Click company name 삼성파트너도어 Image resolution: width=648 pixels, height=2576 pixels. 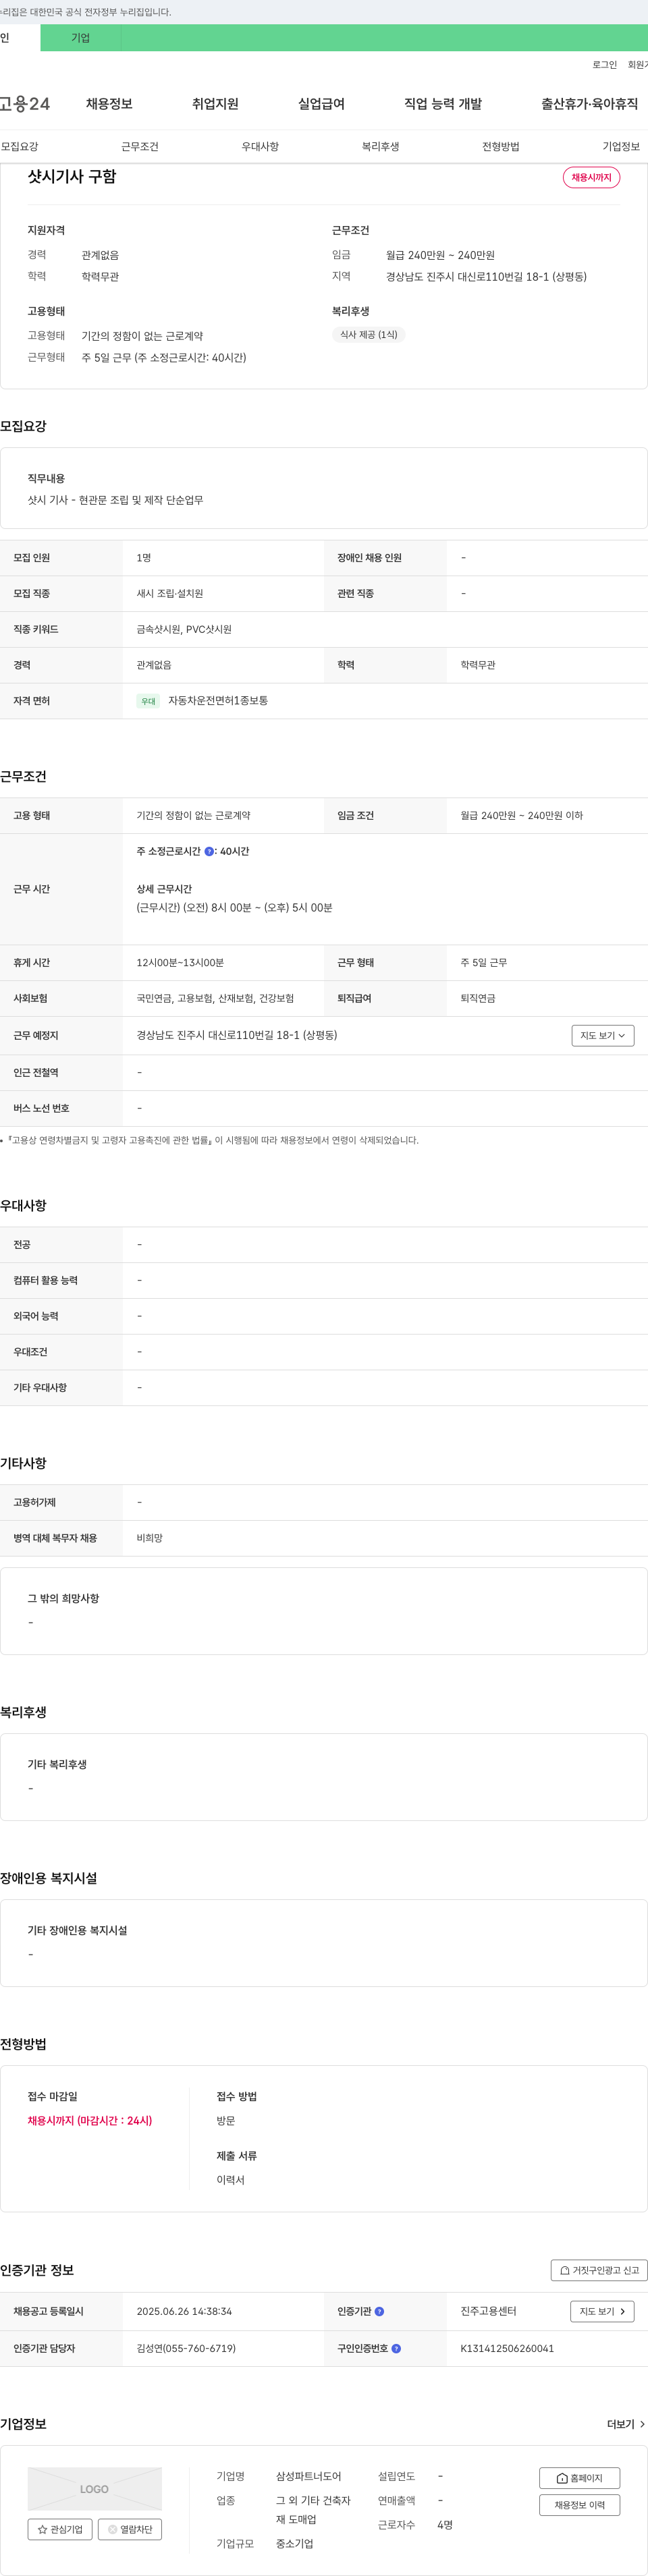308,2476
